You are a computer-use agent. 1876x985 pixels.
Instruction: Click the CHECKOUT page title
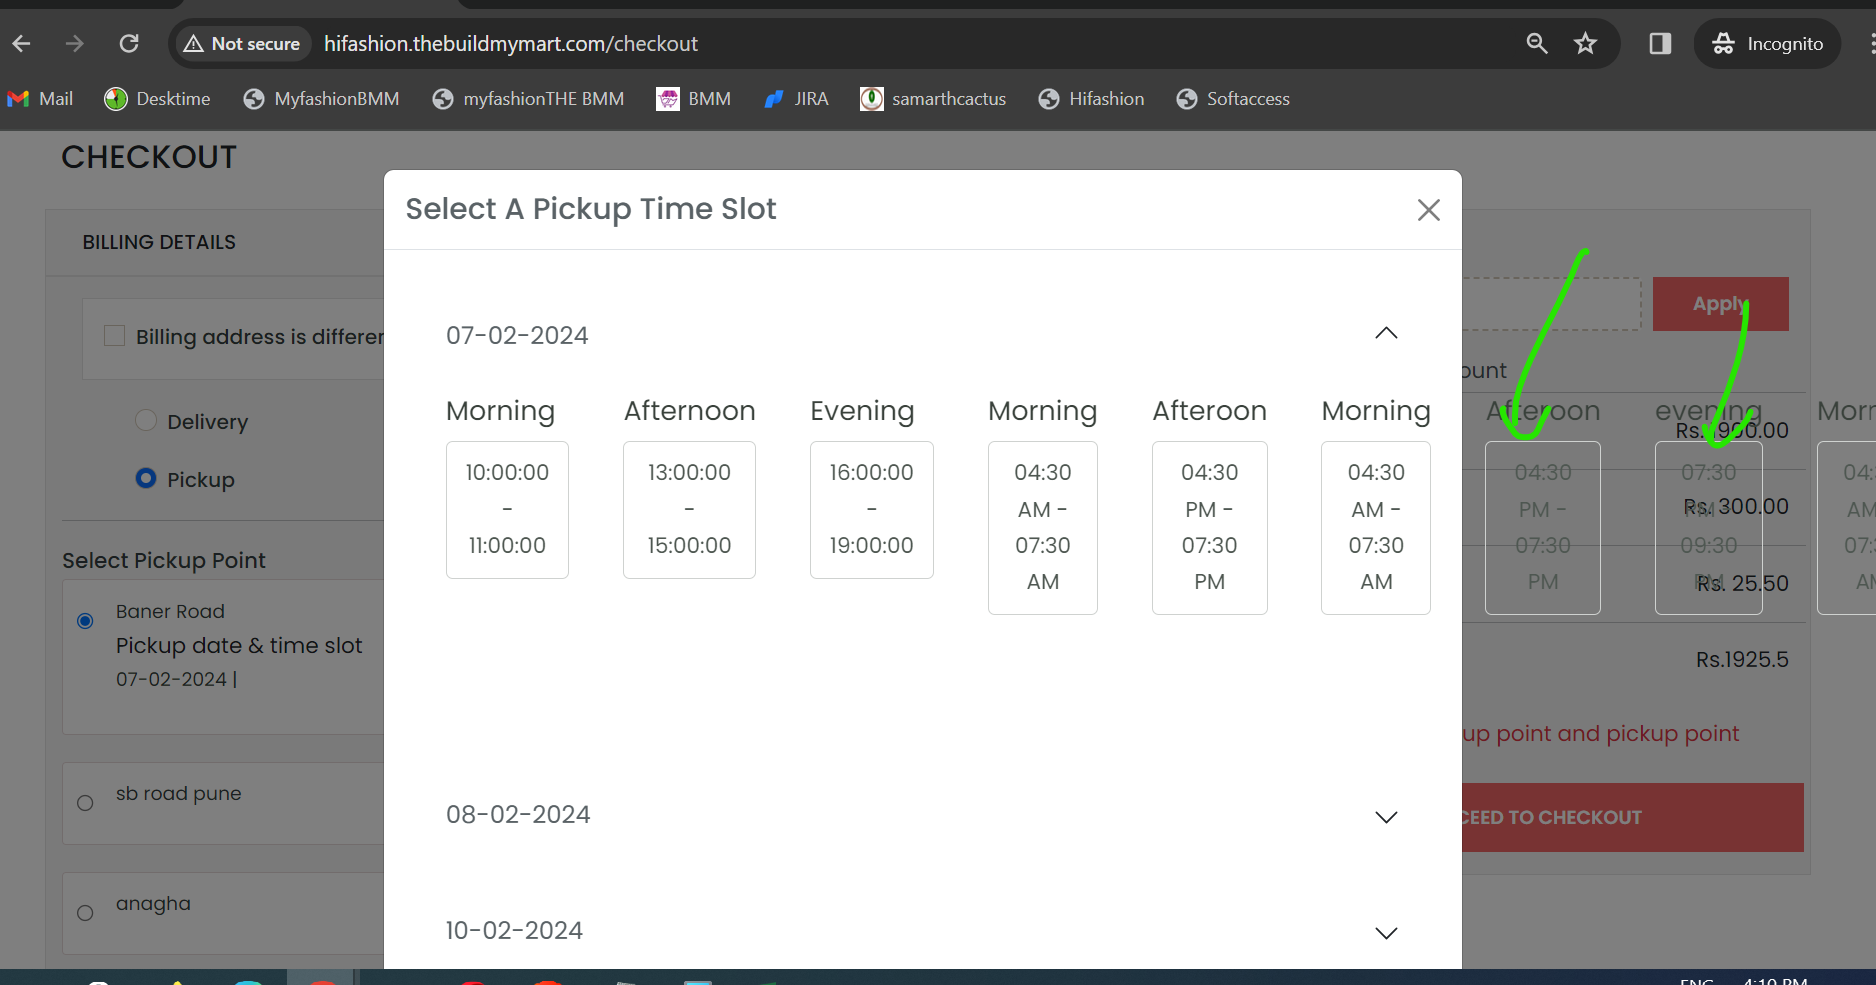pyautogui.click(x=149, y=157)
